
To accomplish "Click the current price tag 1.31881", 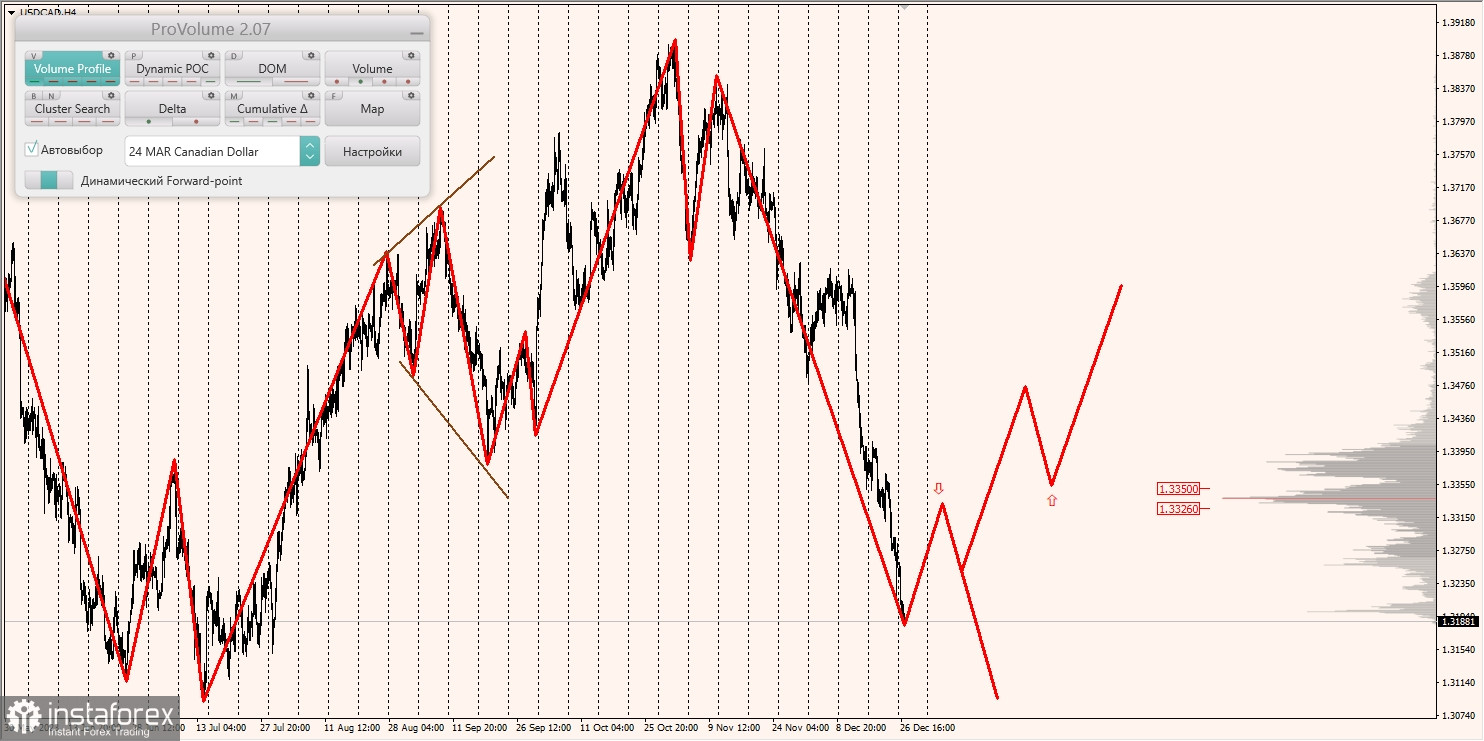I will pos(1459,621).
